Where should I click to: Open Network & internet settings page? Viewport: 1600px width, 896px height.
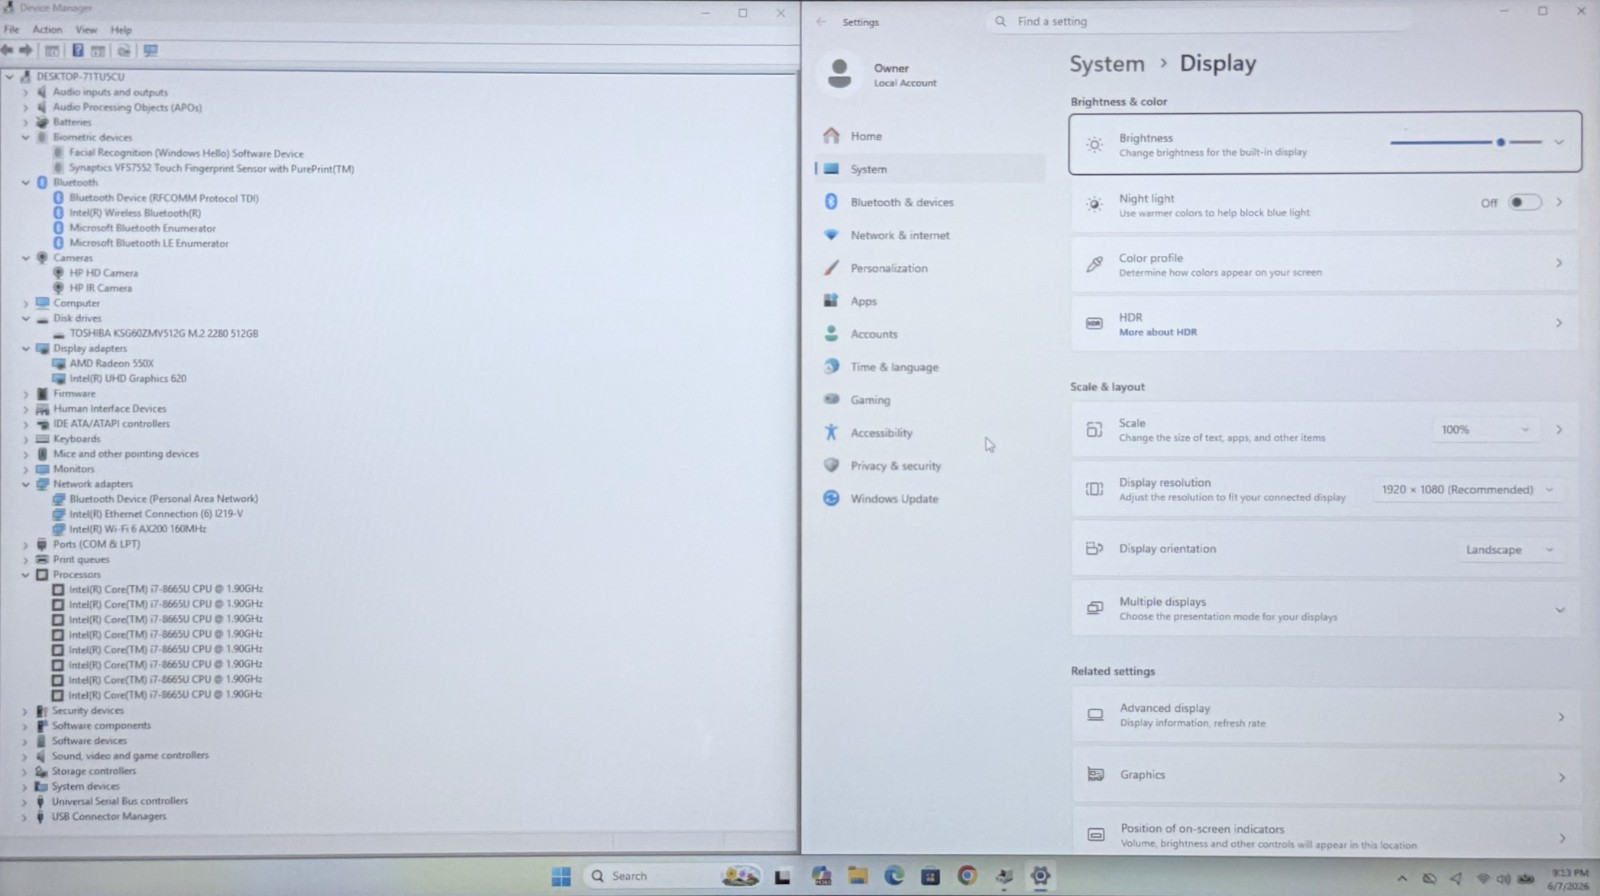(x=899, y=235)
